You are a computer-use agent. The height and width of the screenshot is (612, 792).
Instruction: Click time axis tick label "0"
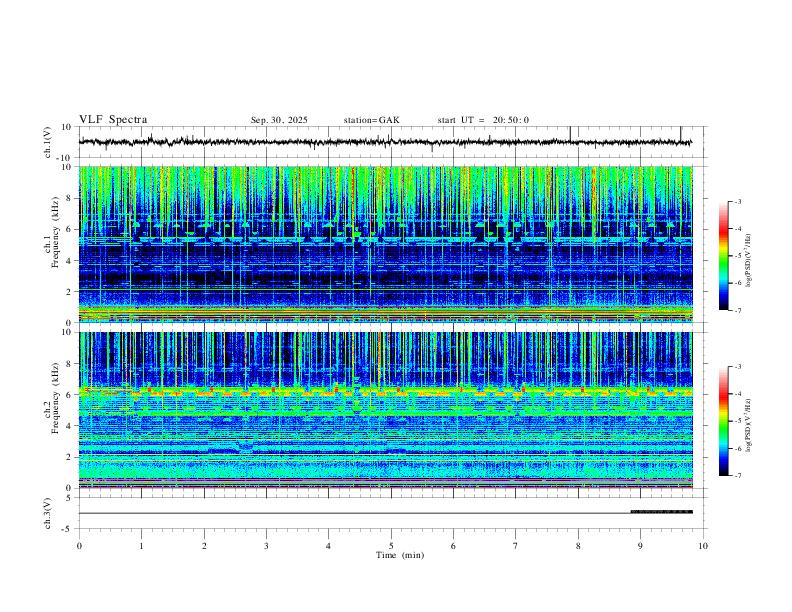pyautogui.click(x=79, y=546)
